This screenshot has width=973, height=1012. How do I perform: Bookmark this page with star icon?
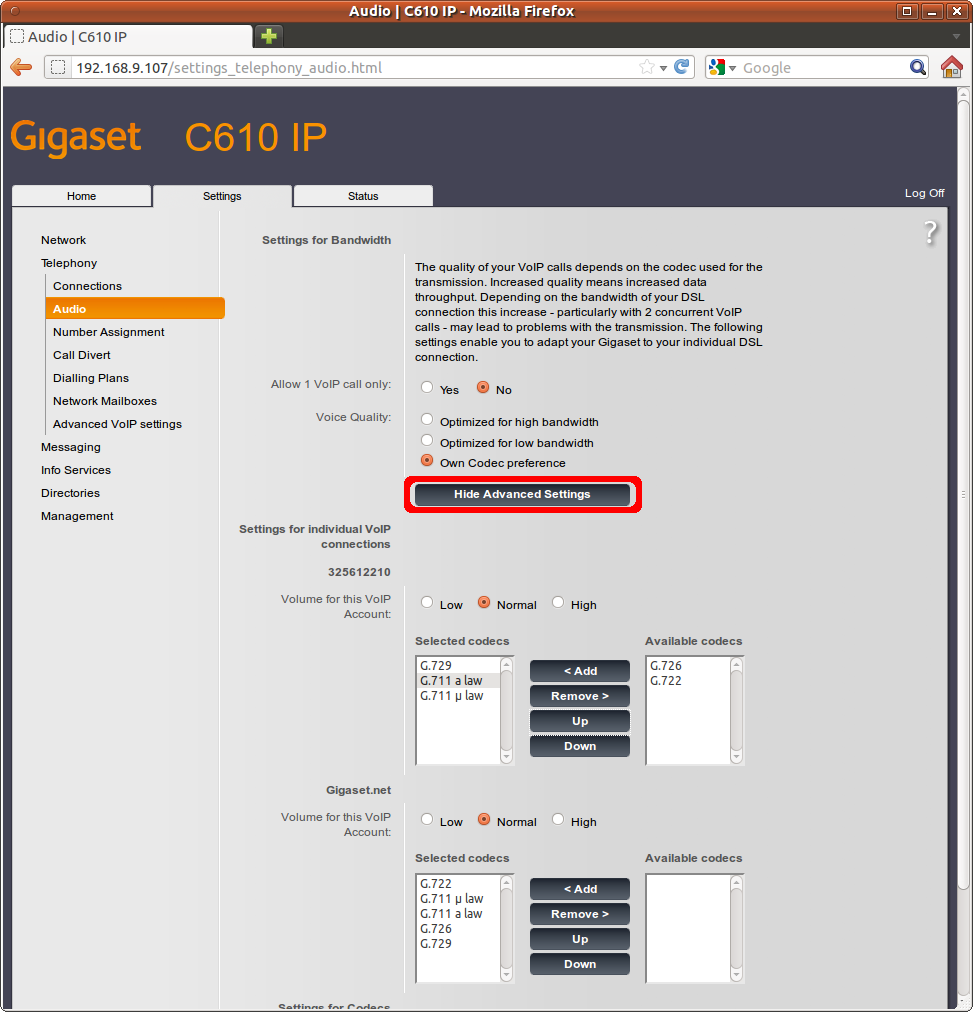(x=647, y=68)
